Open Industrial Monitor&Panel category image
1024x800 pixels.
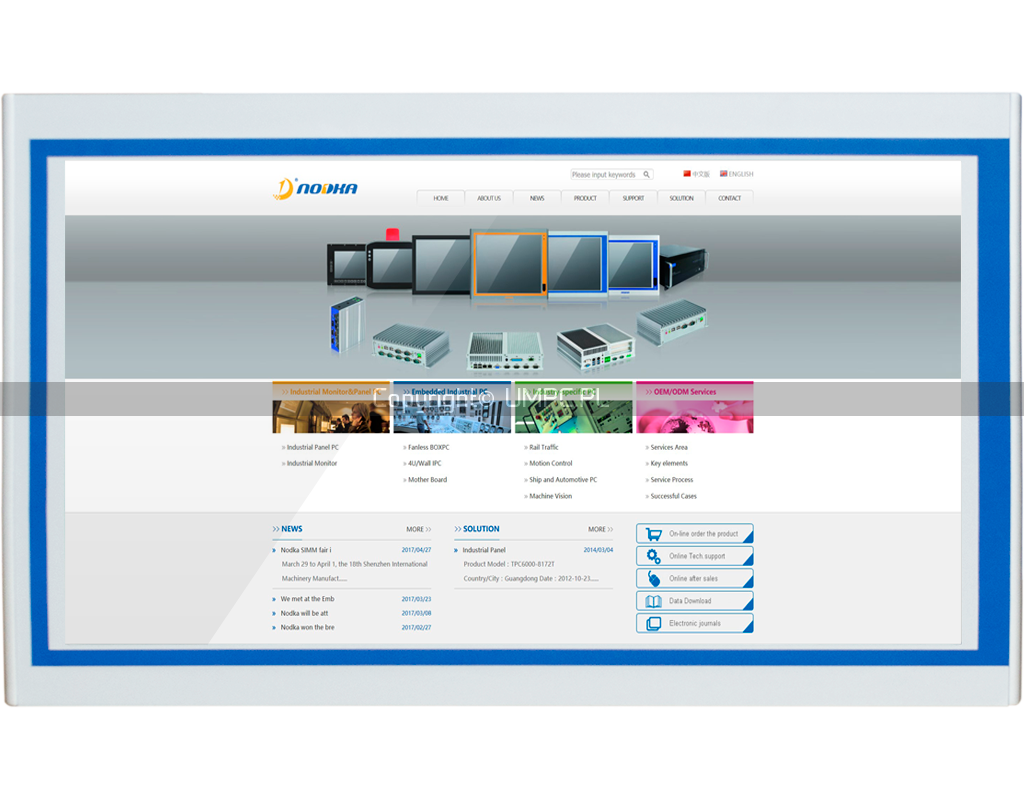[x=331, y=408]
